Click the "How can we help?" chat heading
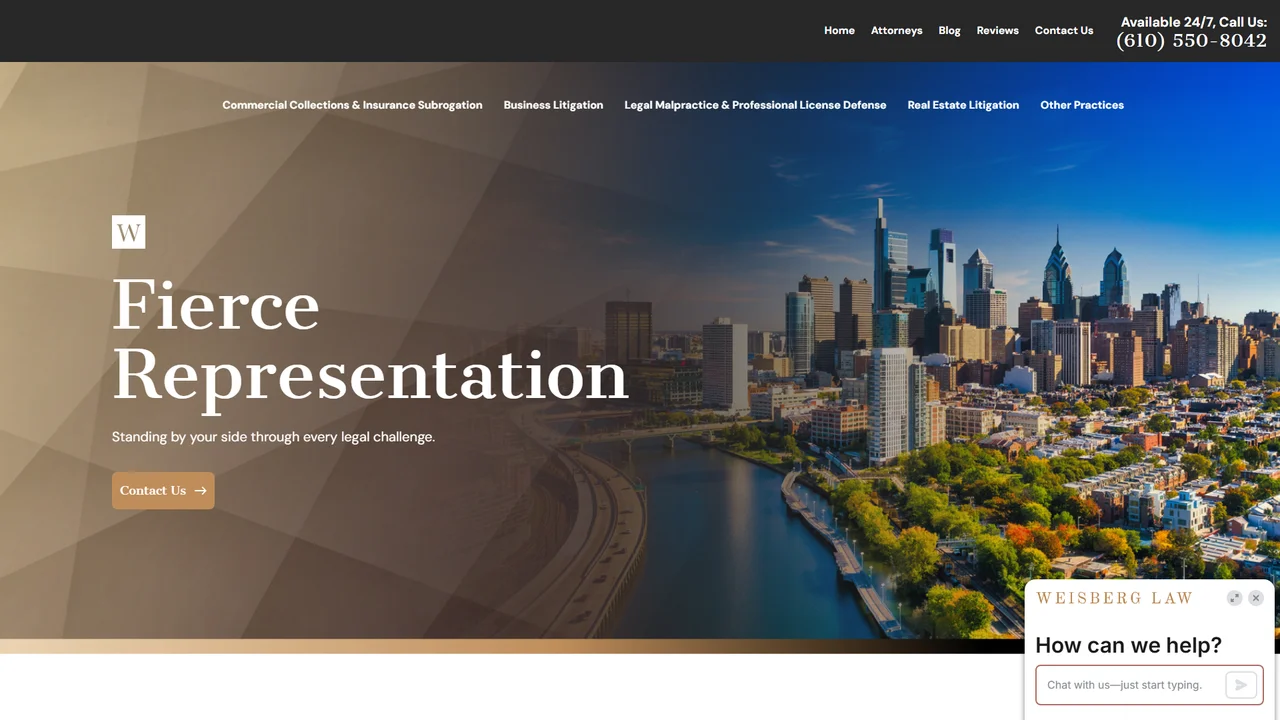The width and height of the screenshot is (1280, 720). click(x=1129, y=646)
